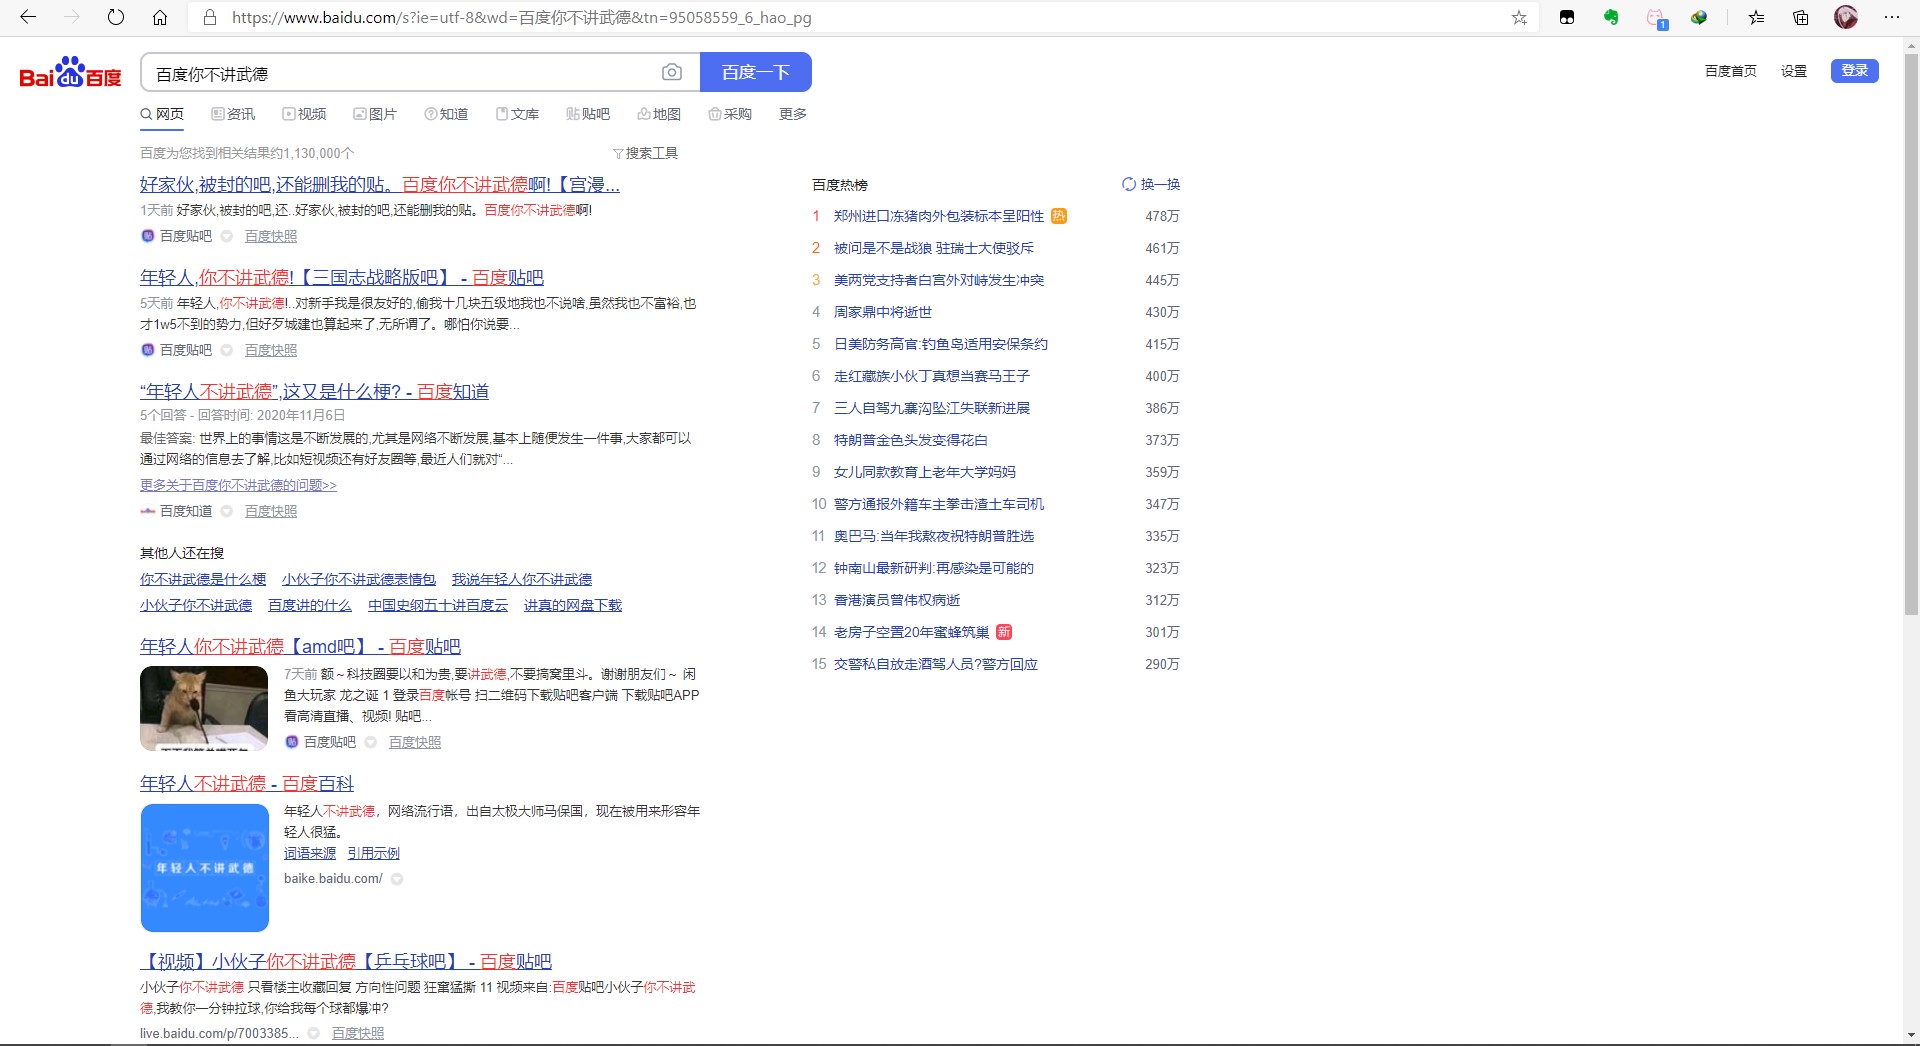The image size is (1920, 1046).
Task: Open the dog thumbnail in amd吧 result
Action: (x=204, y=708)
